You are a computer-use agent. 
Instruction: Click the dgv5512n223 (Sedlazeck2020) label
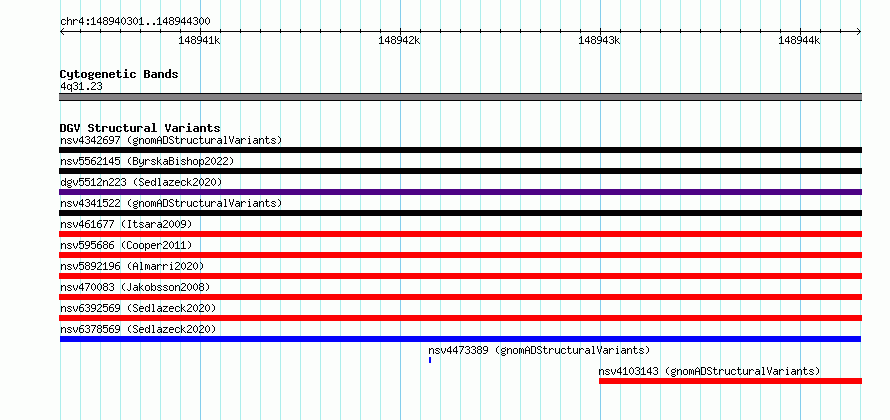point(141,182)
